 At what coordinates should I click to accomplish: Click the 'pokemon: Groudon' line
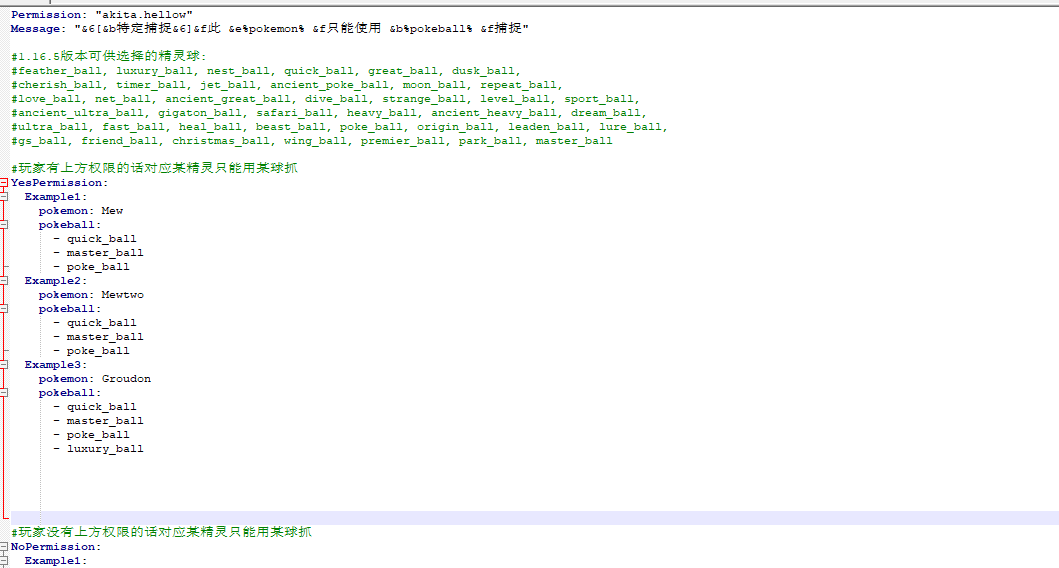tap(95, 379)
